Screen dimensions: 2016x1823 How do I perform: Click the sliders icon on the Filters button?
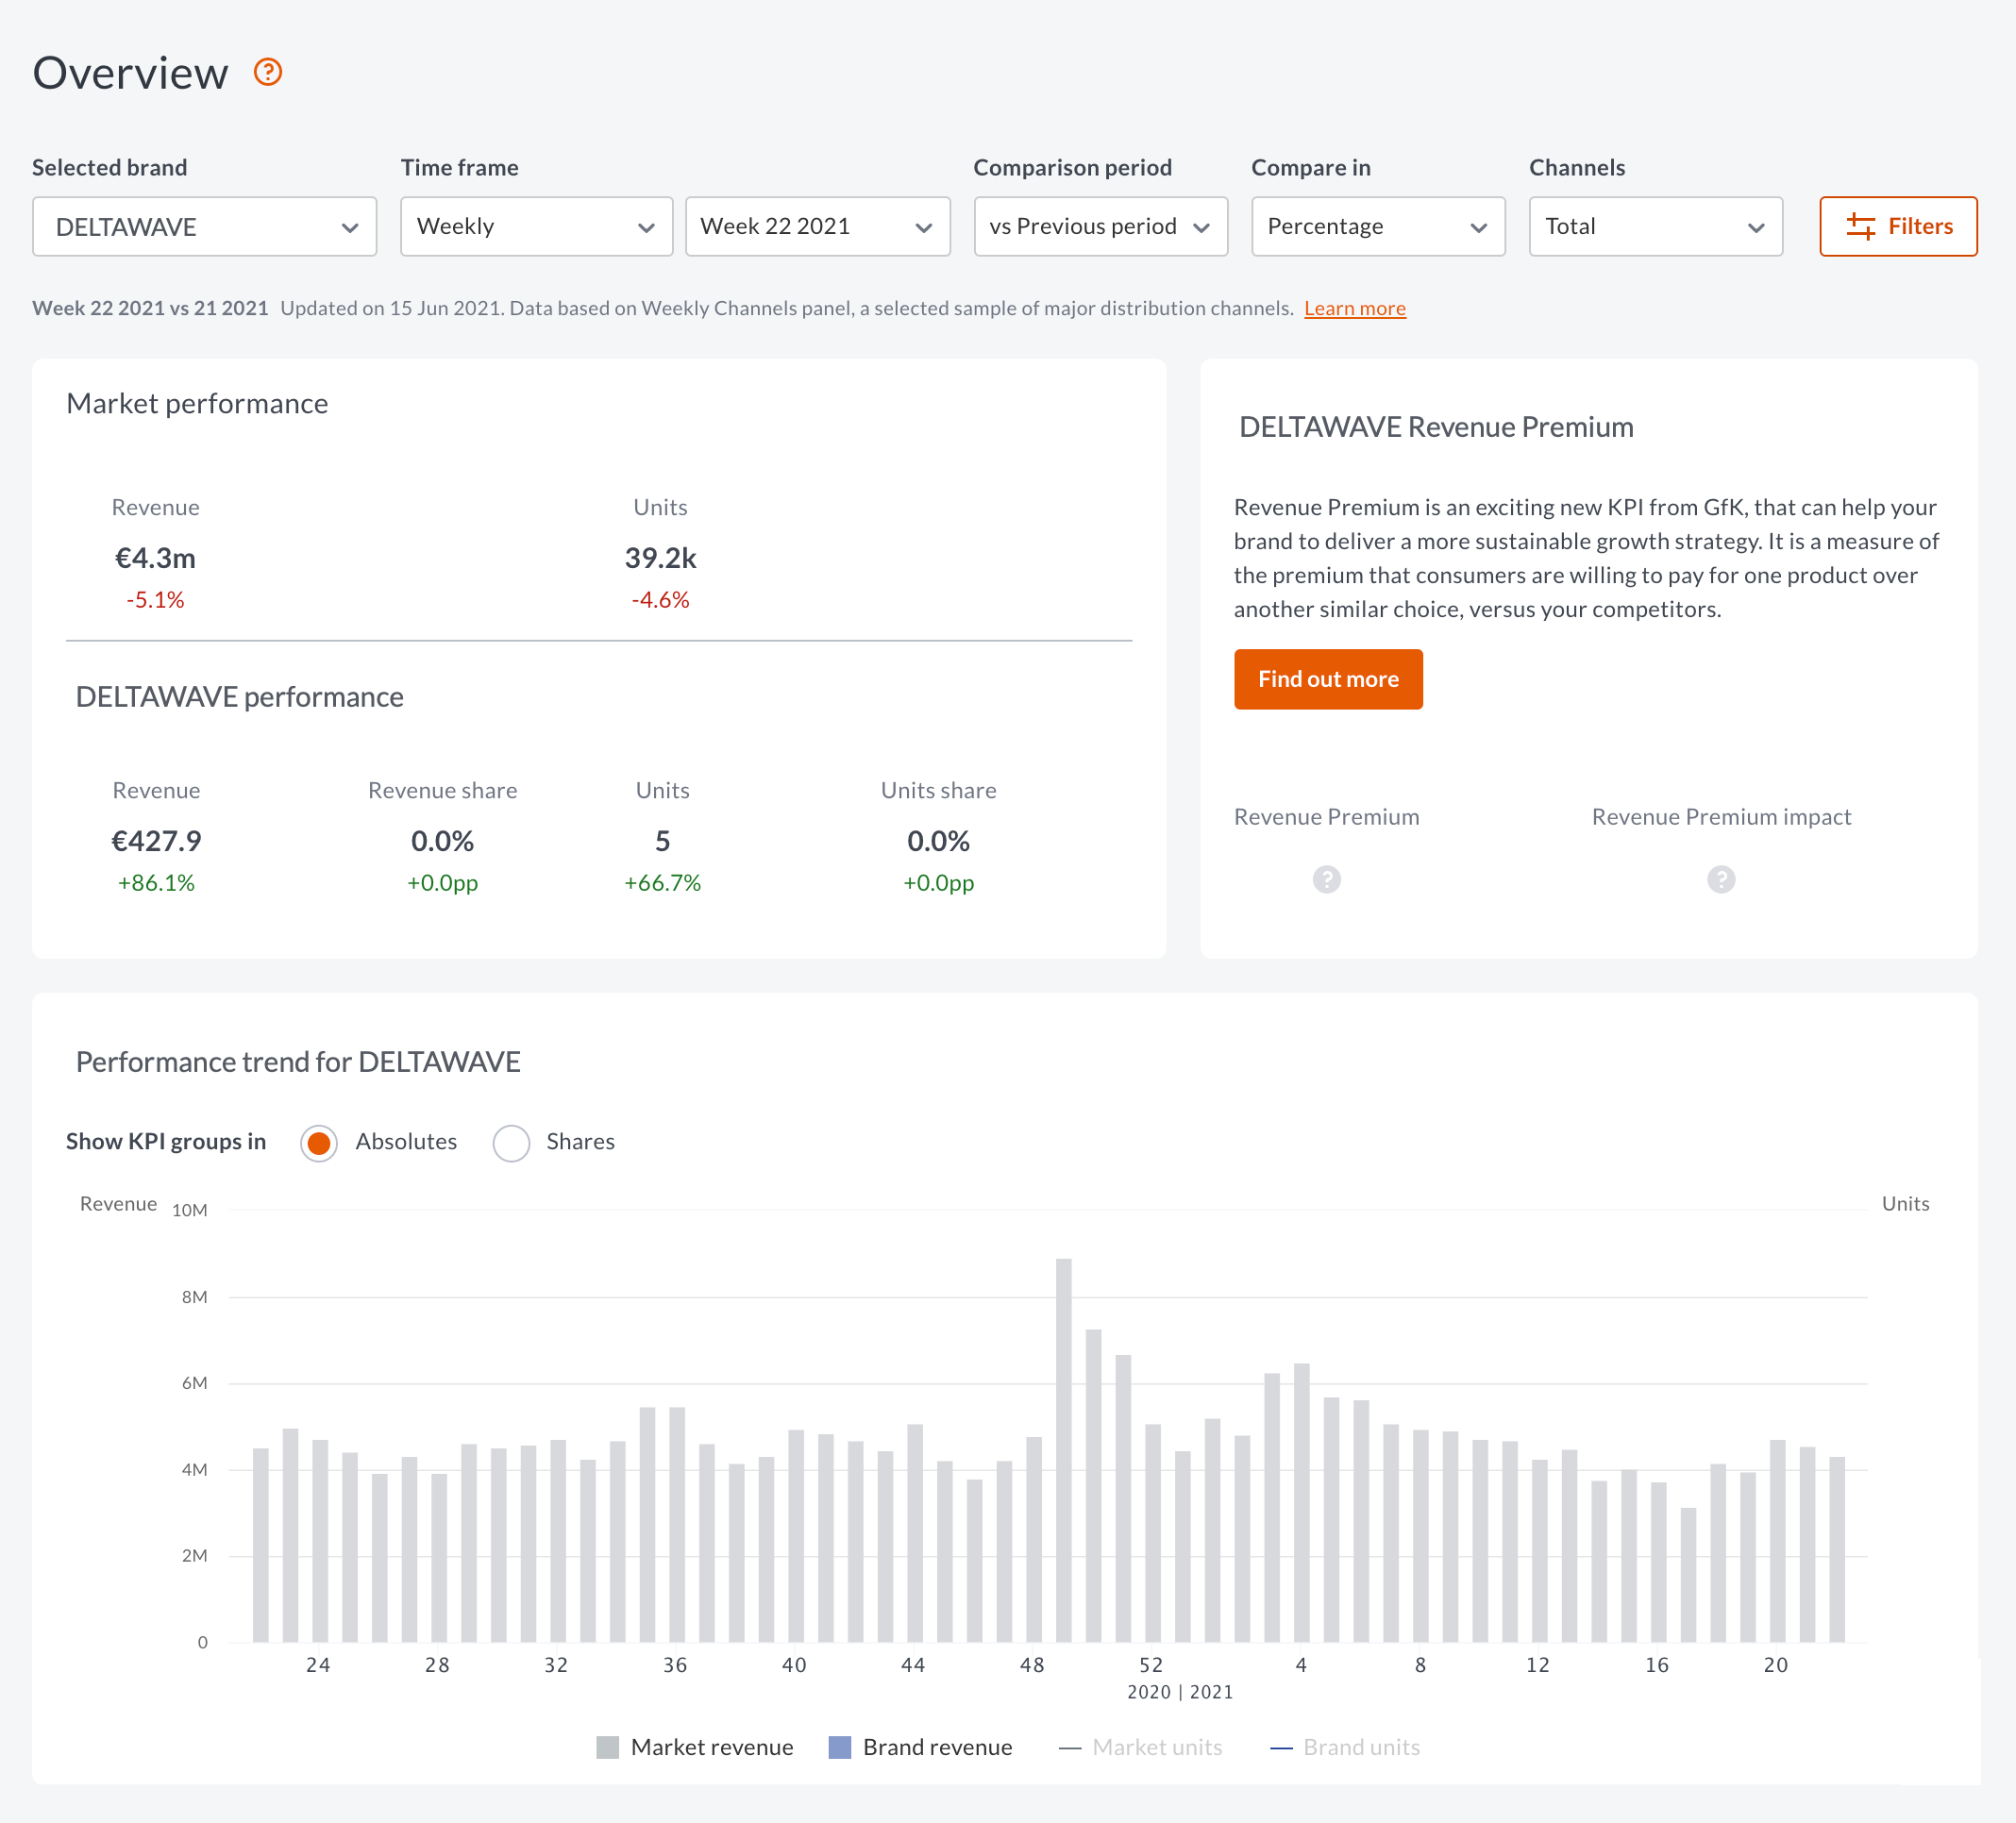[x=1860, y=226]
